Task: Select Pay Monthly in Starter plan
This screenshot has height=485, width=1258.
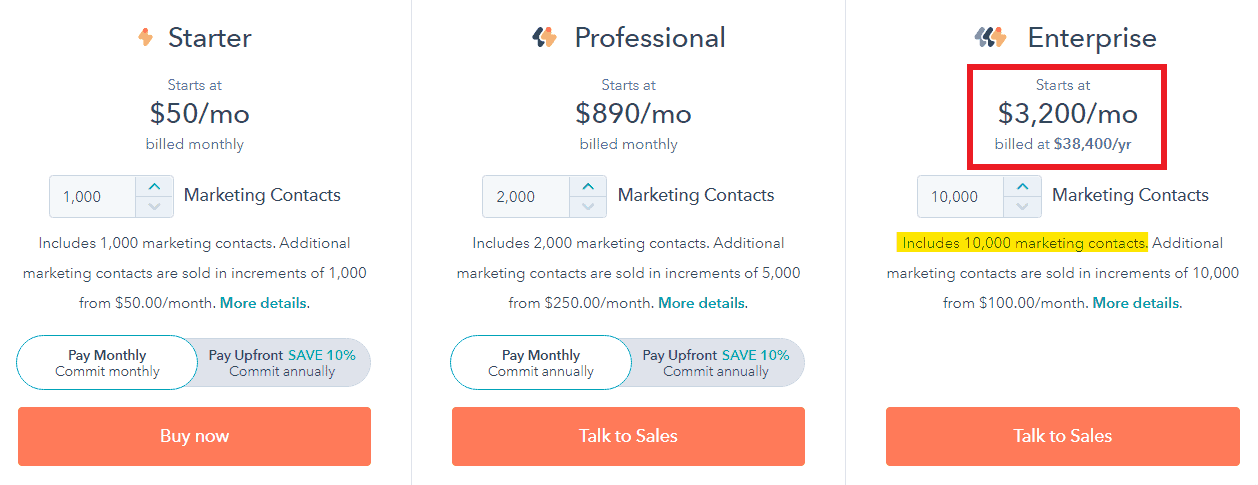Action: 107,362
